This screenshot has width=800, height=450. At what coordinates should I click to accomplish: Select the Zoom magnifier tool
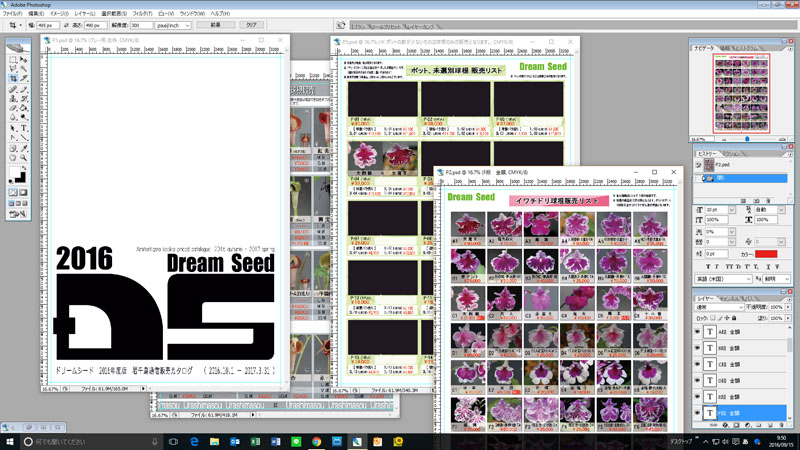coord(23,158)
